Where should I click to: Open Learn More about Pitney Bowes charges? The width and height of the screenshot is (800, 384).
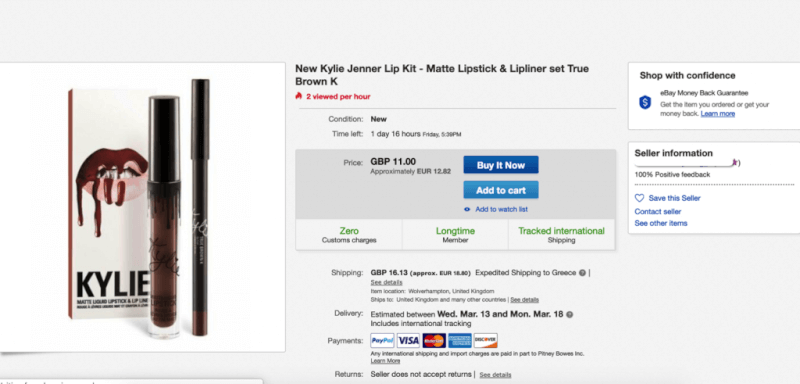385,361
